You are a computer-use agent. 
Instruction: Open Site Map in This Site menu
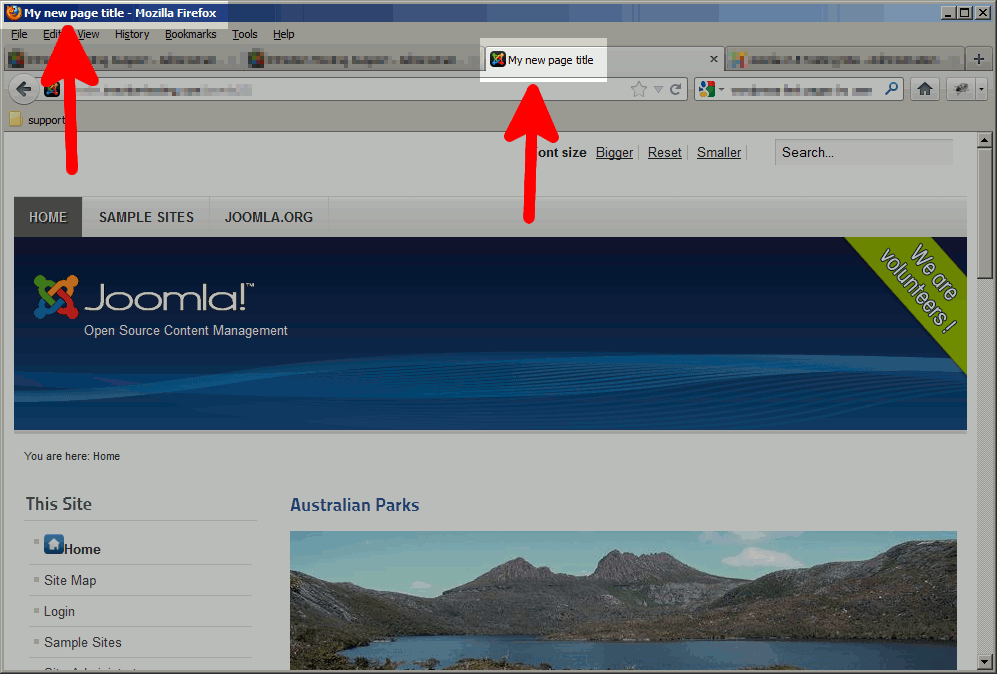pyautogui.click(x=70, y=581)
